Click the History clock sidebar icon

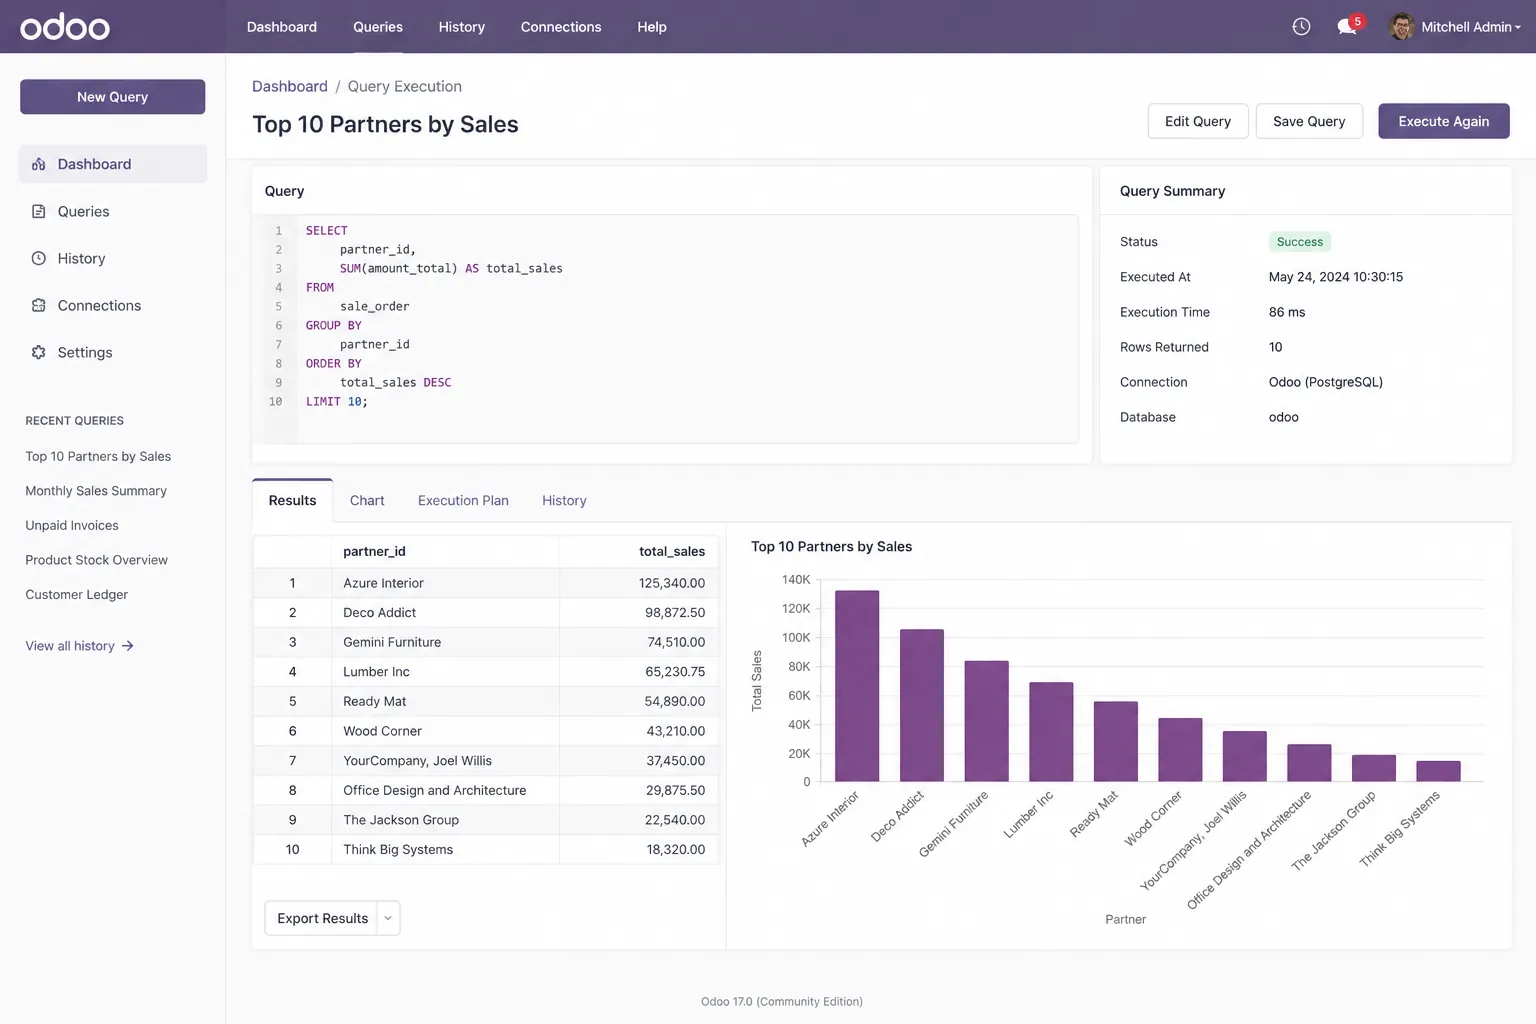(39, 258)
